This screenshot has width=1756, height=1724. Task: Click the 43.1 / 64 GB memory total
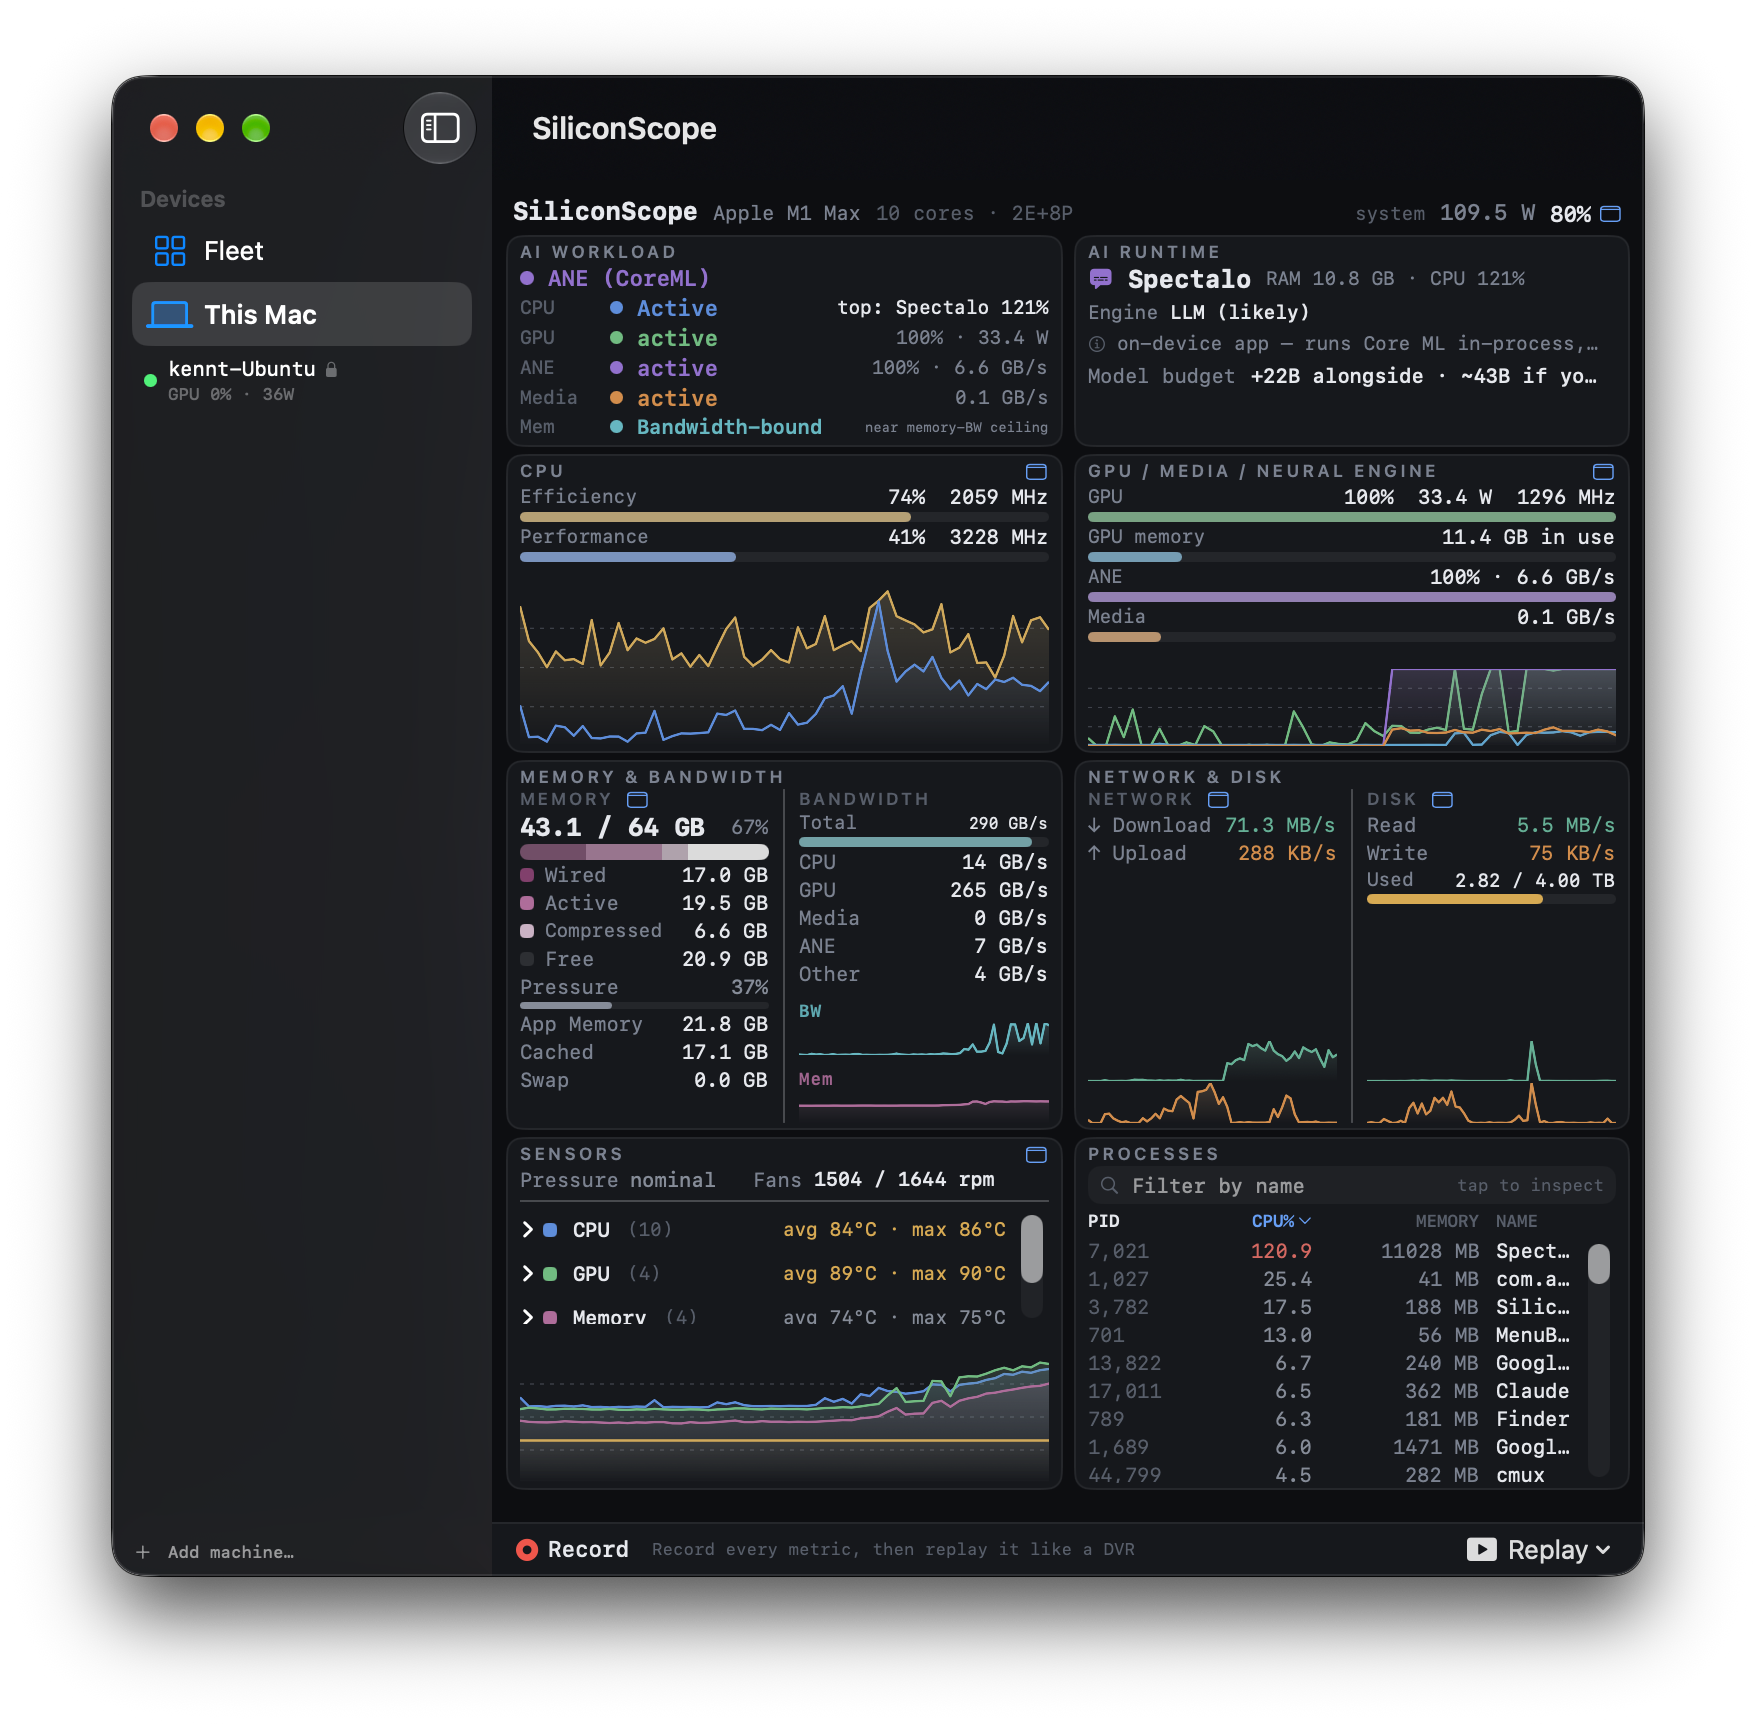click(x=612, y=828)
